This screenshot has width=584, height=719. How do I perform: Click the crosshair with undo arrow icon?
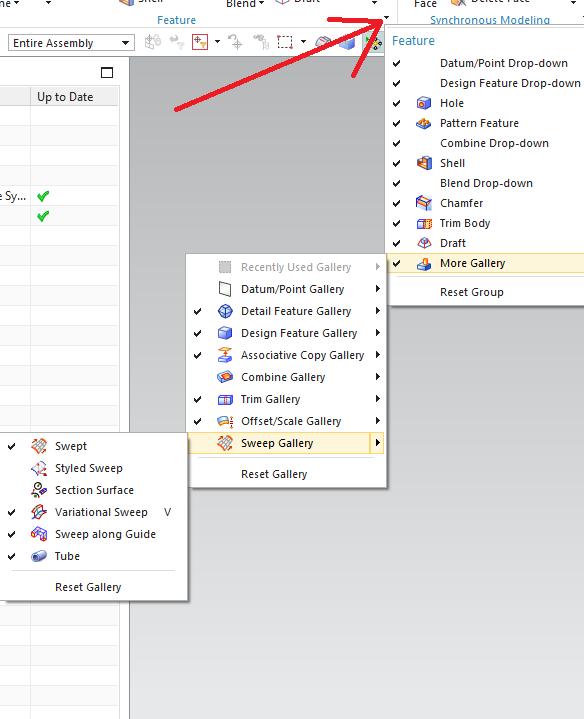(236, 42)
